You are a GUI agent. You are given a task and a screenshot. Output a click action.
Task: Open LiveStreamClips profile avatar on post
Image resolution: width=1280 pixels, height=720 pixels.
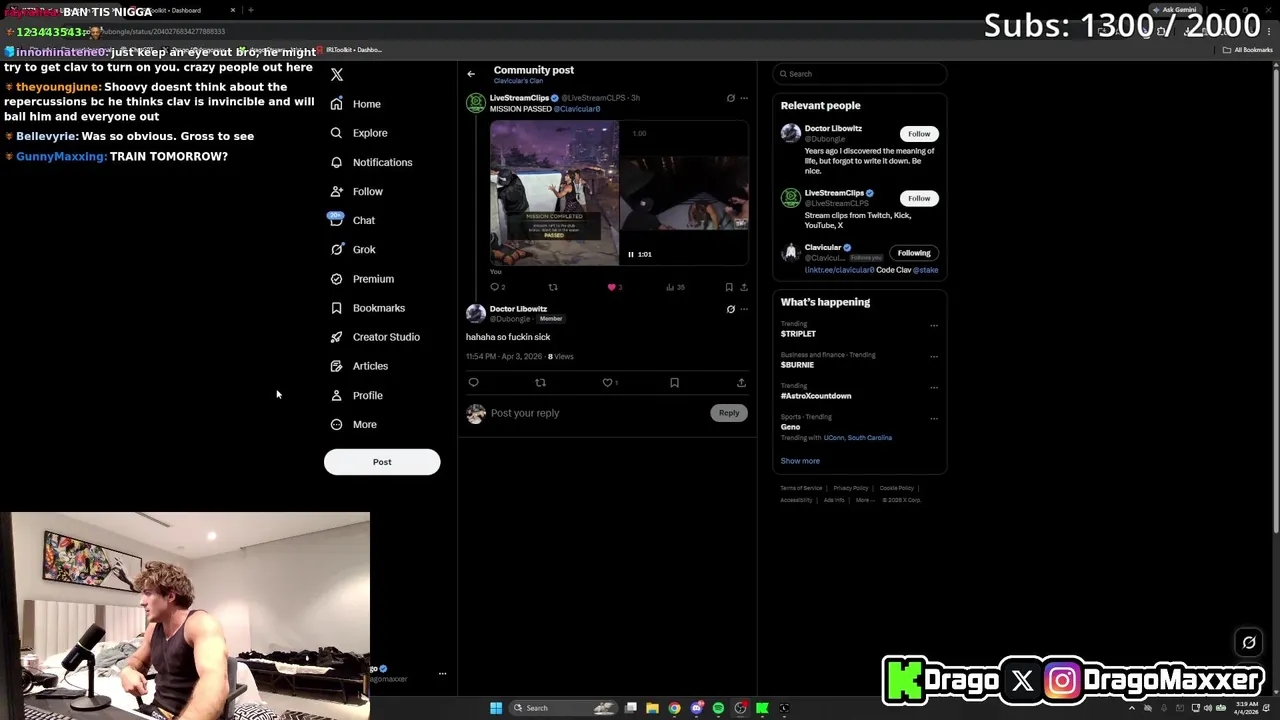point(476,103)
